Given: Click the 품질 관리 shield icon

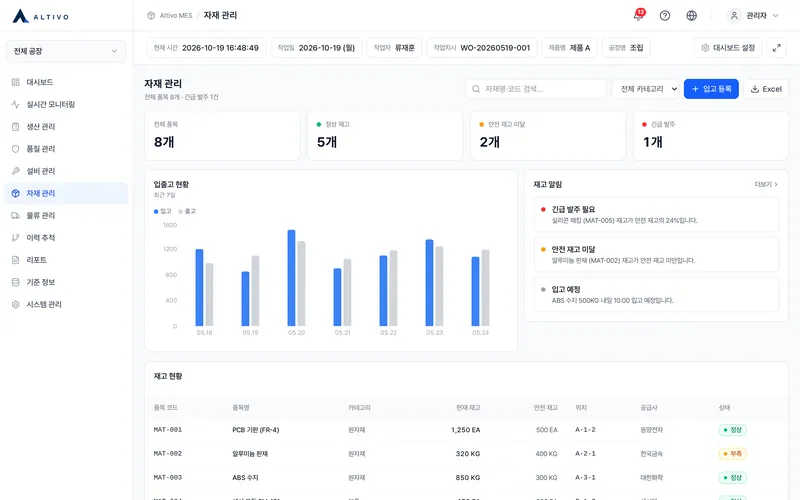Looking at the screenshot, I should point(16,149).
